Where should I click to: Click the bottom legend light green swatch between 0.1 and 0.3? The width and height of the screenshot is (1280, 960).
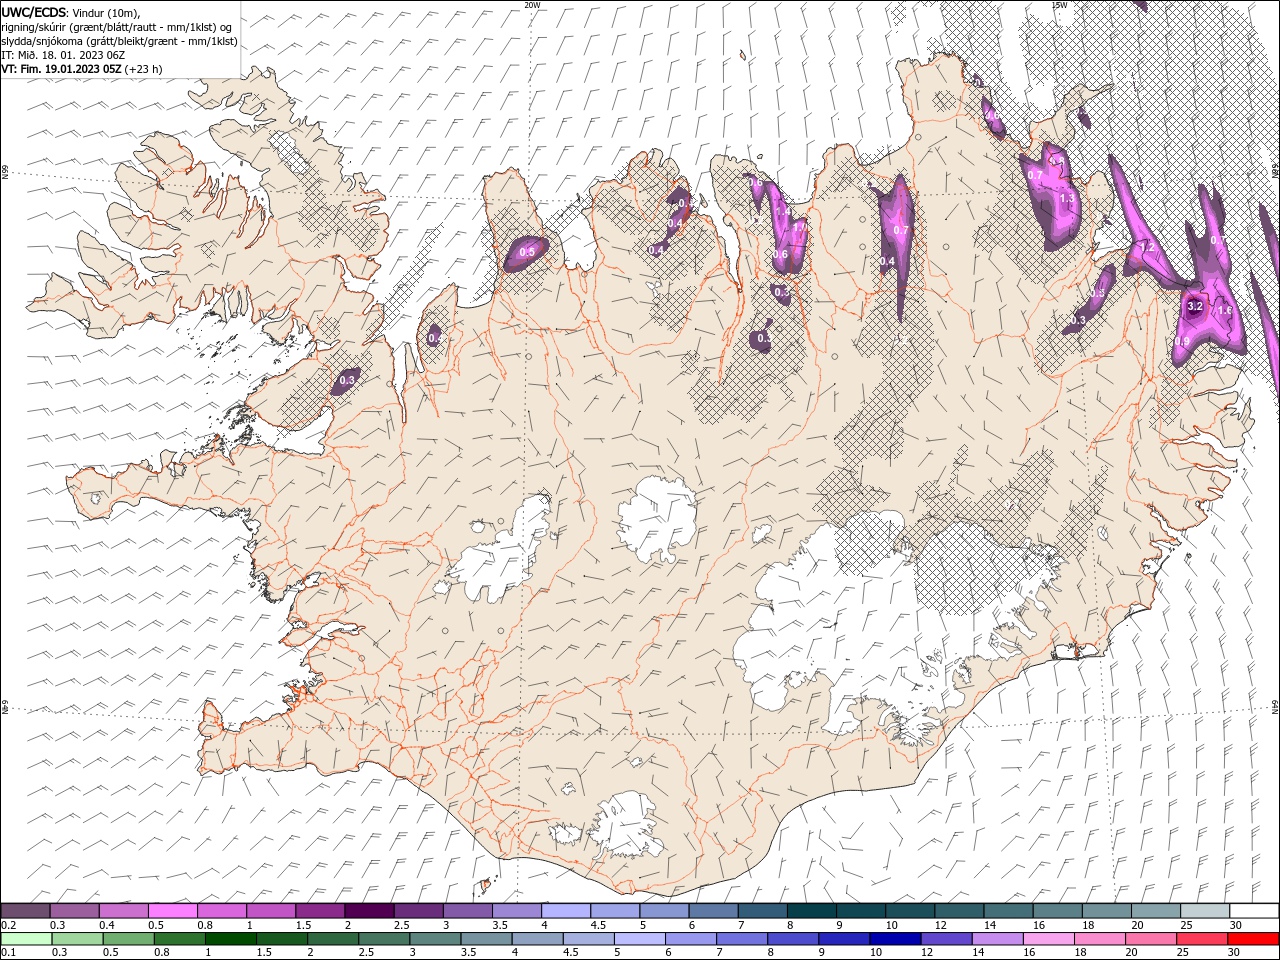coord(26,939)
